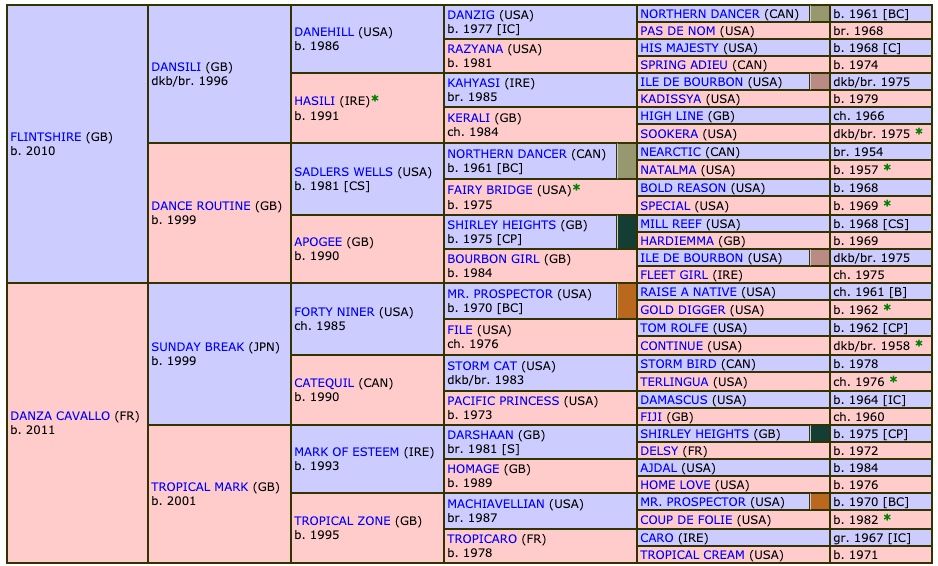
Task: Open the APOGEE (GB) link
Action: (318, 242)
